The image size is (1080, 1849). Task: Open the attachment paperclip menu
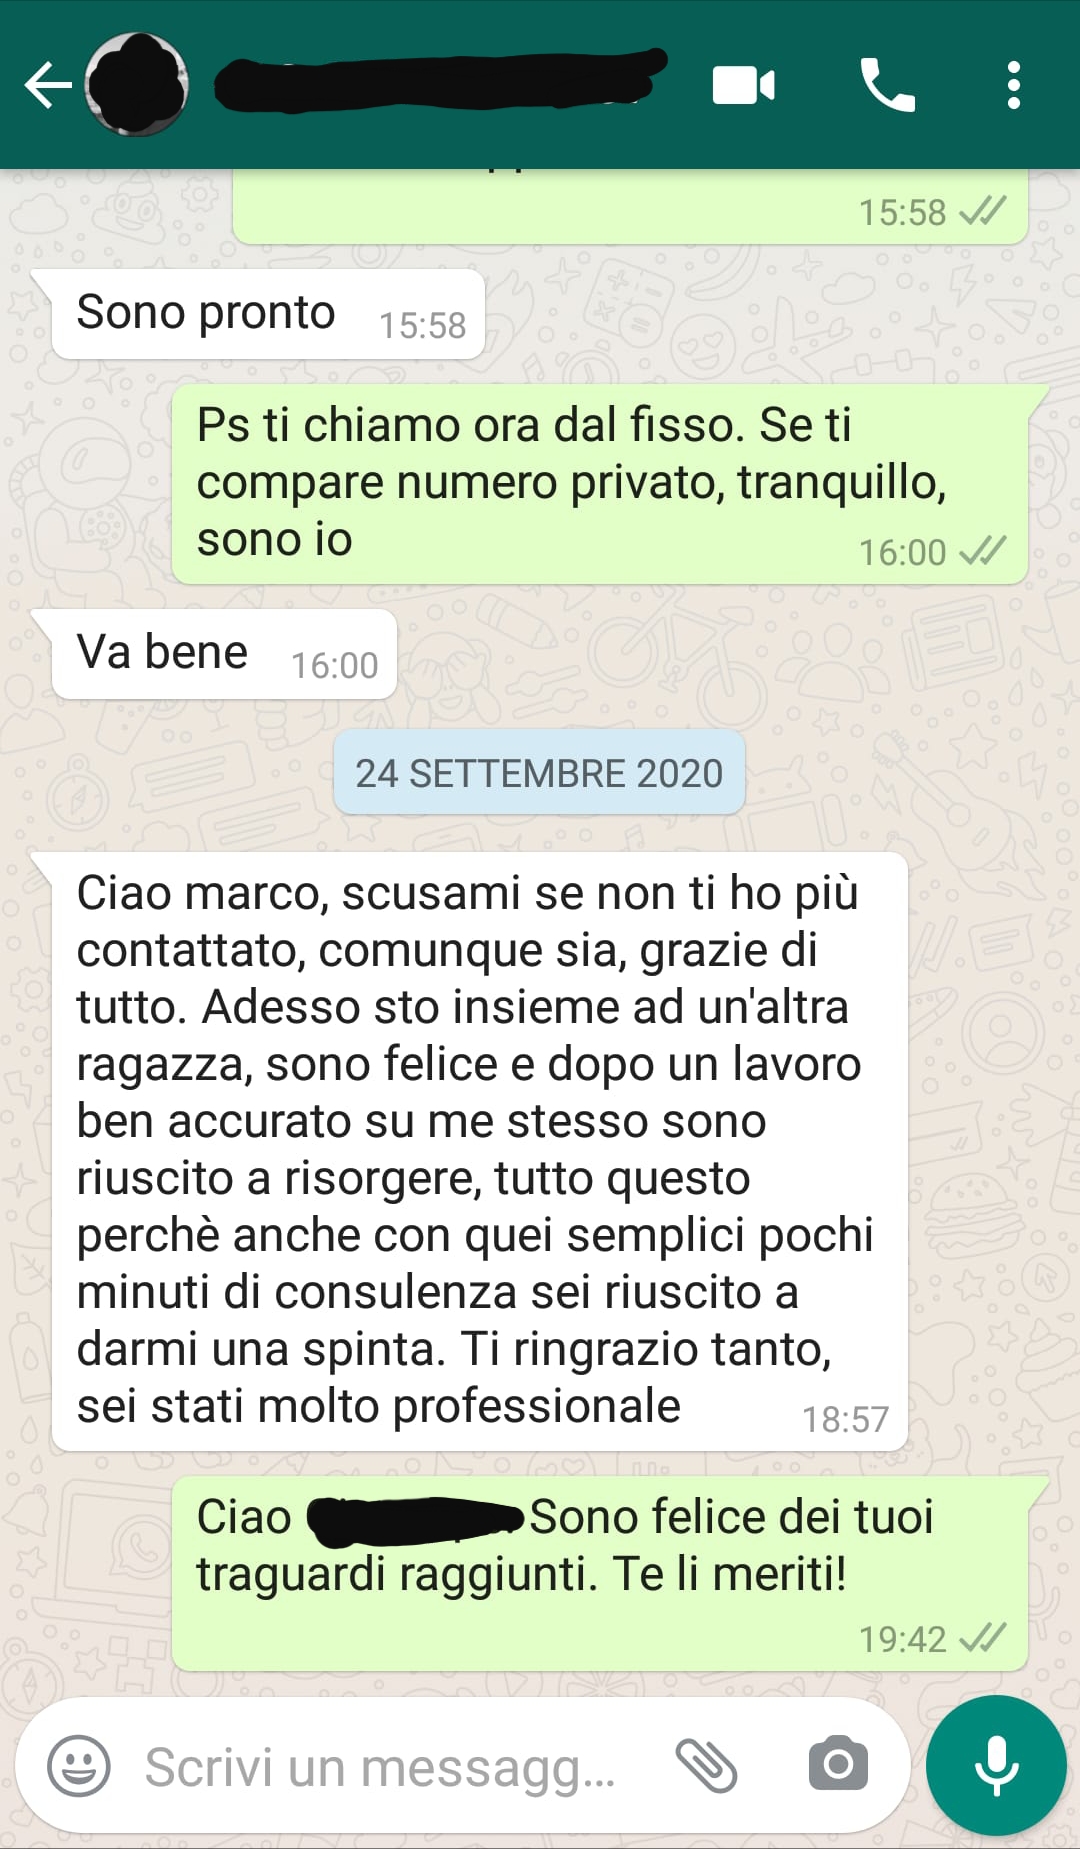[x=706, y=1765]
